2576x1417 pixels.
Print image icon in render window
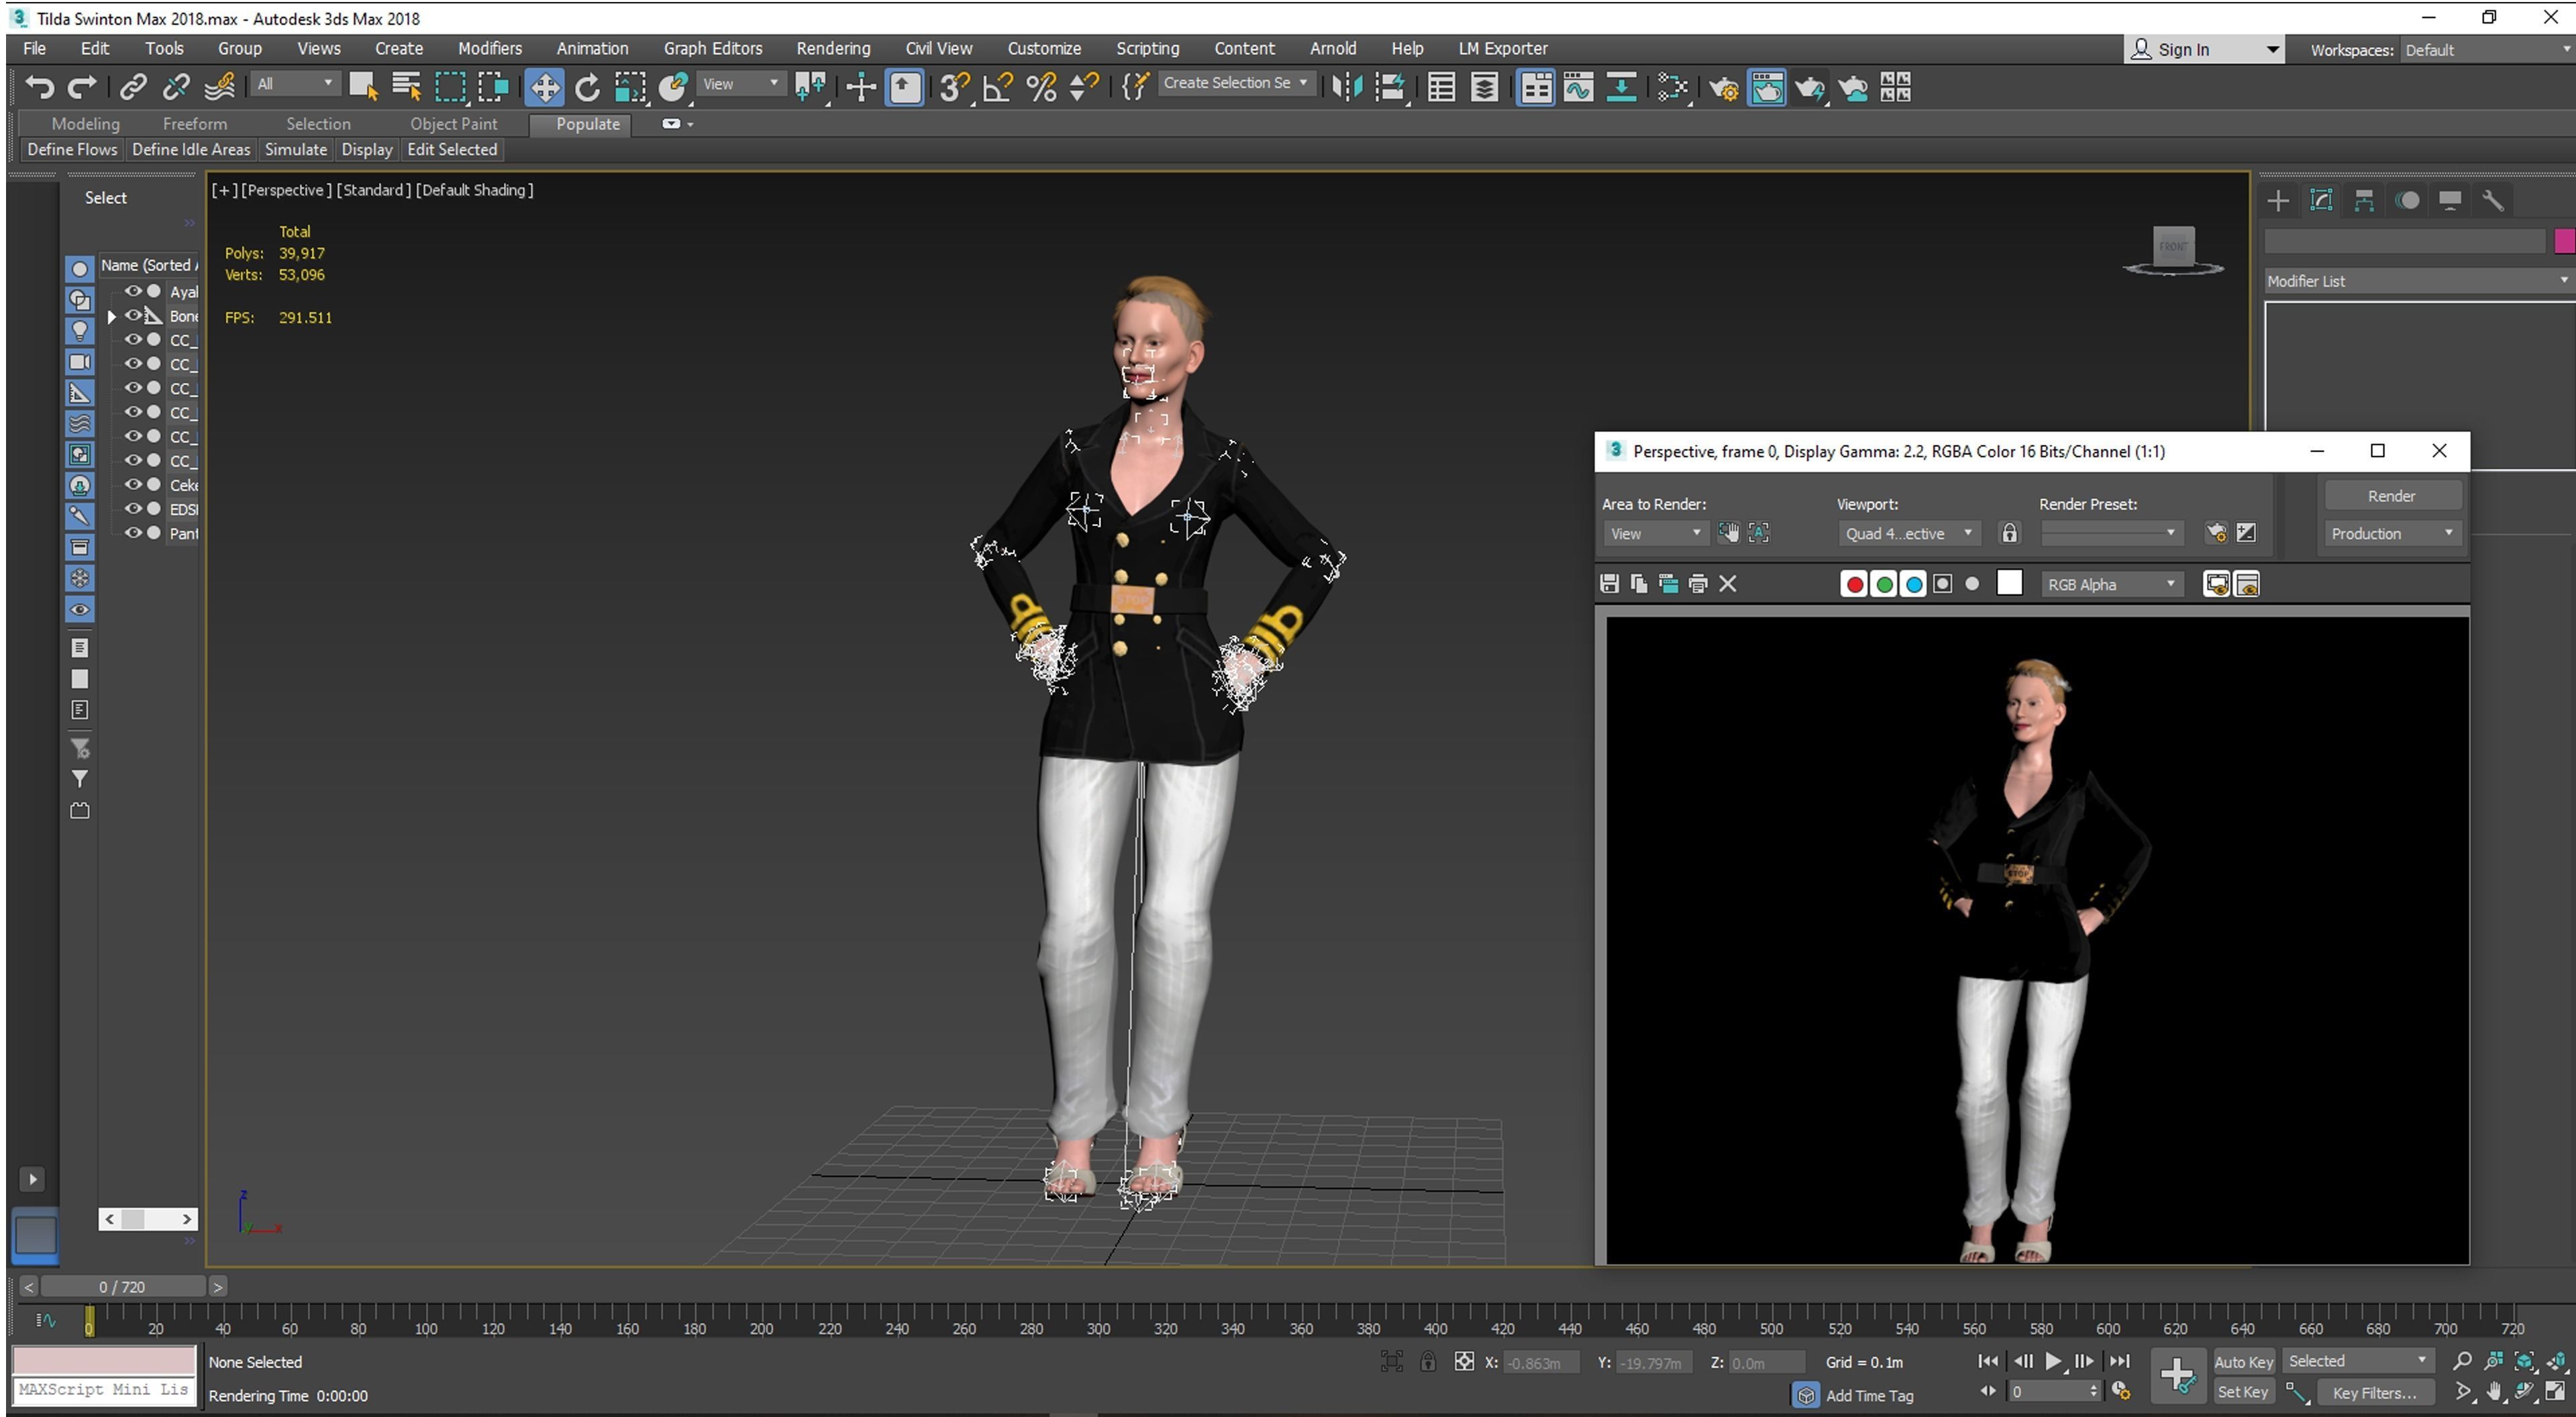(1697, 584)
